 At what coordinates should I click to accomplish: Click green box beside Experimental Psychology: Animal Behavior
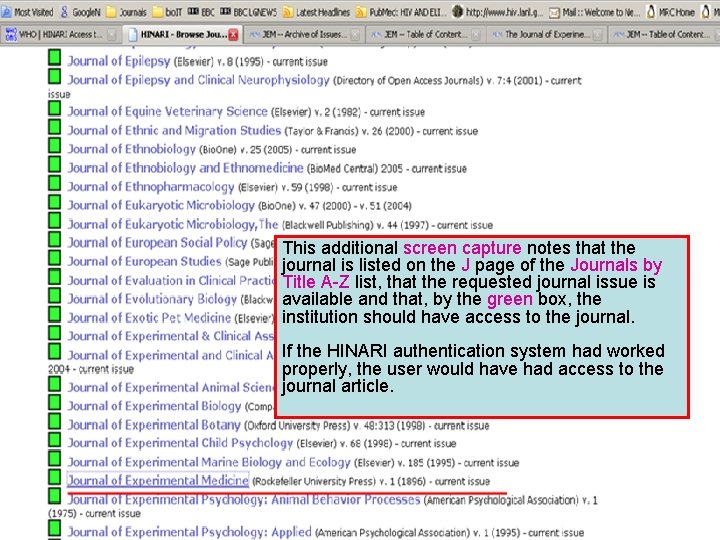point(55,495)
